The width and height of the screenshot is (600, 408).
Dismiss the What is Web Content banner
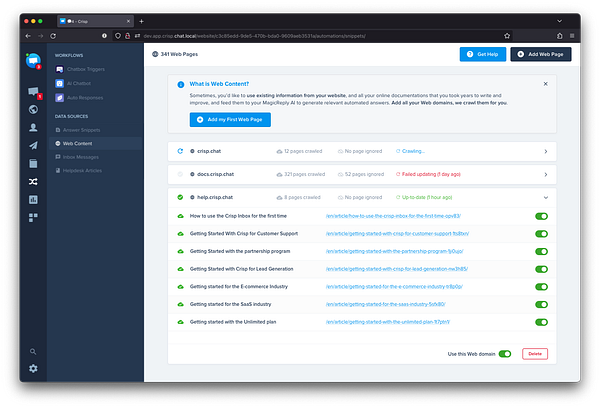pos(546,84)
